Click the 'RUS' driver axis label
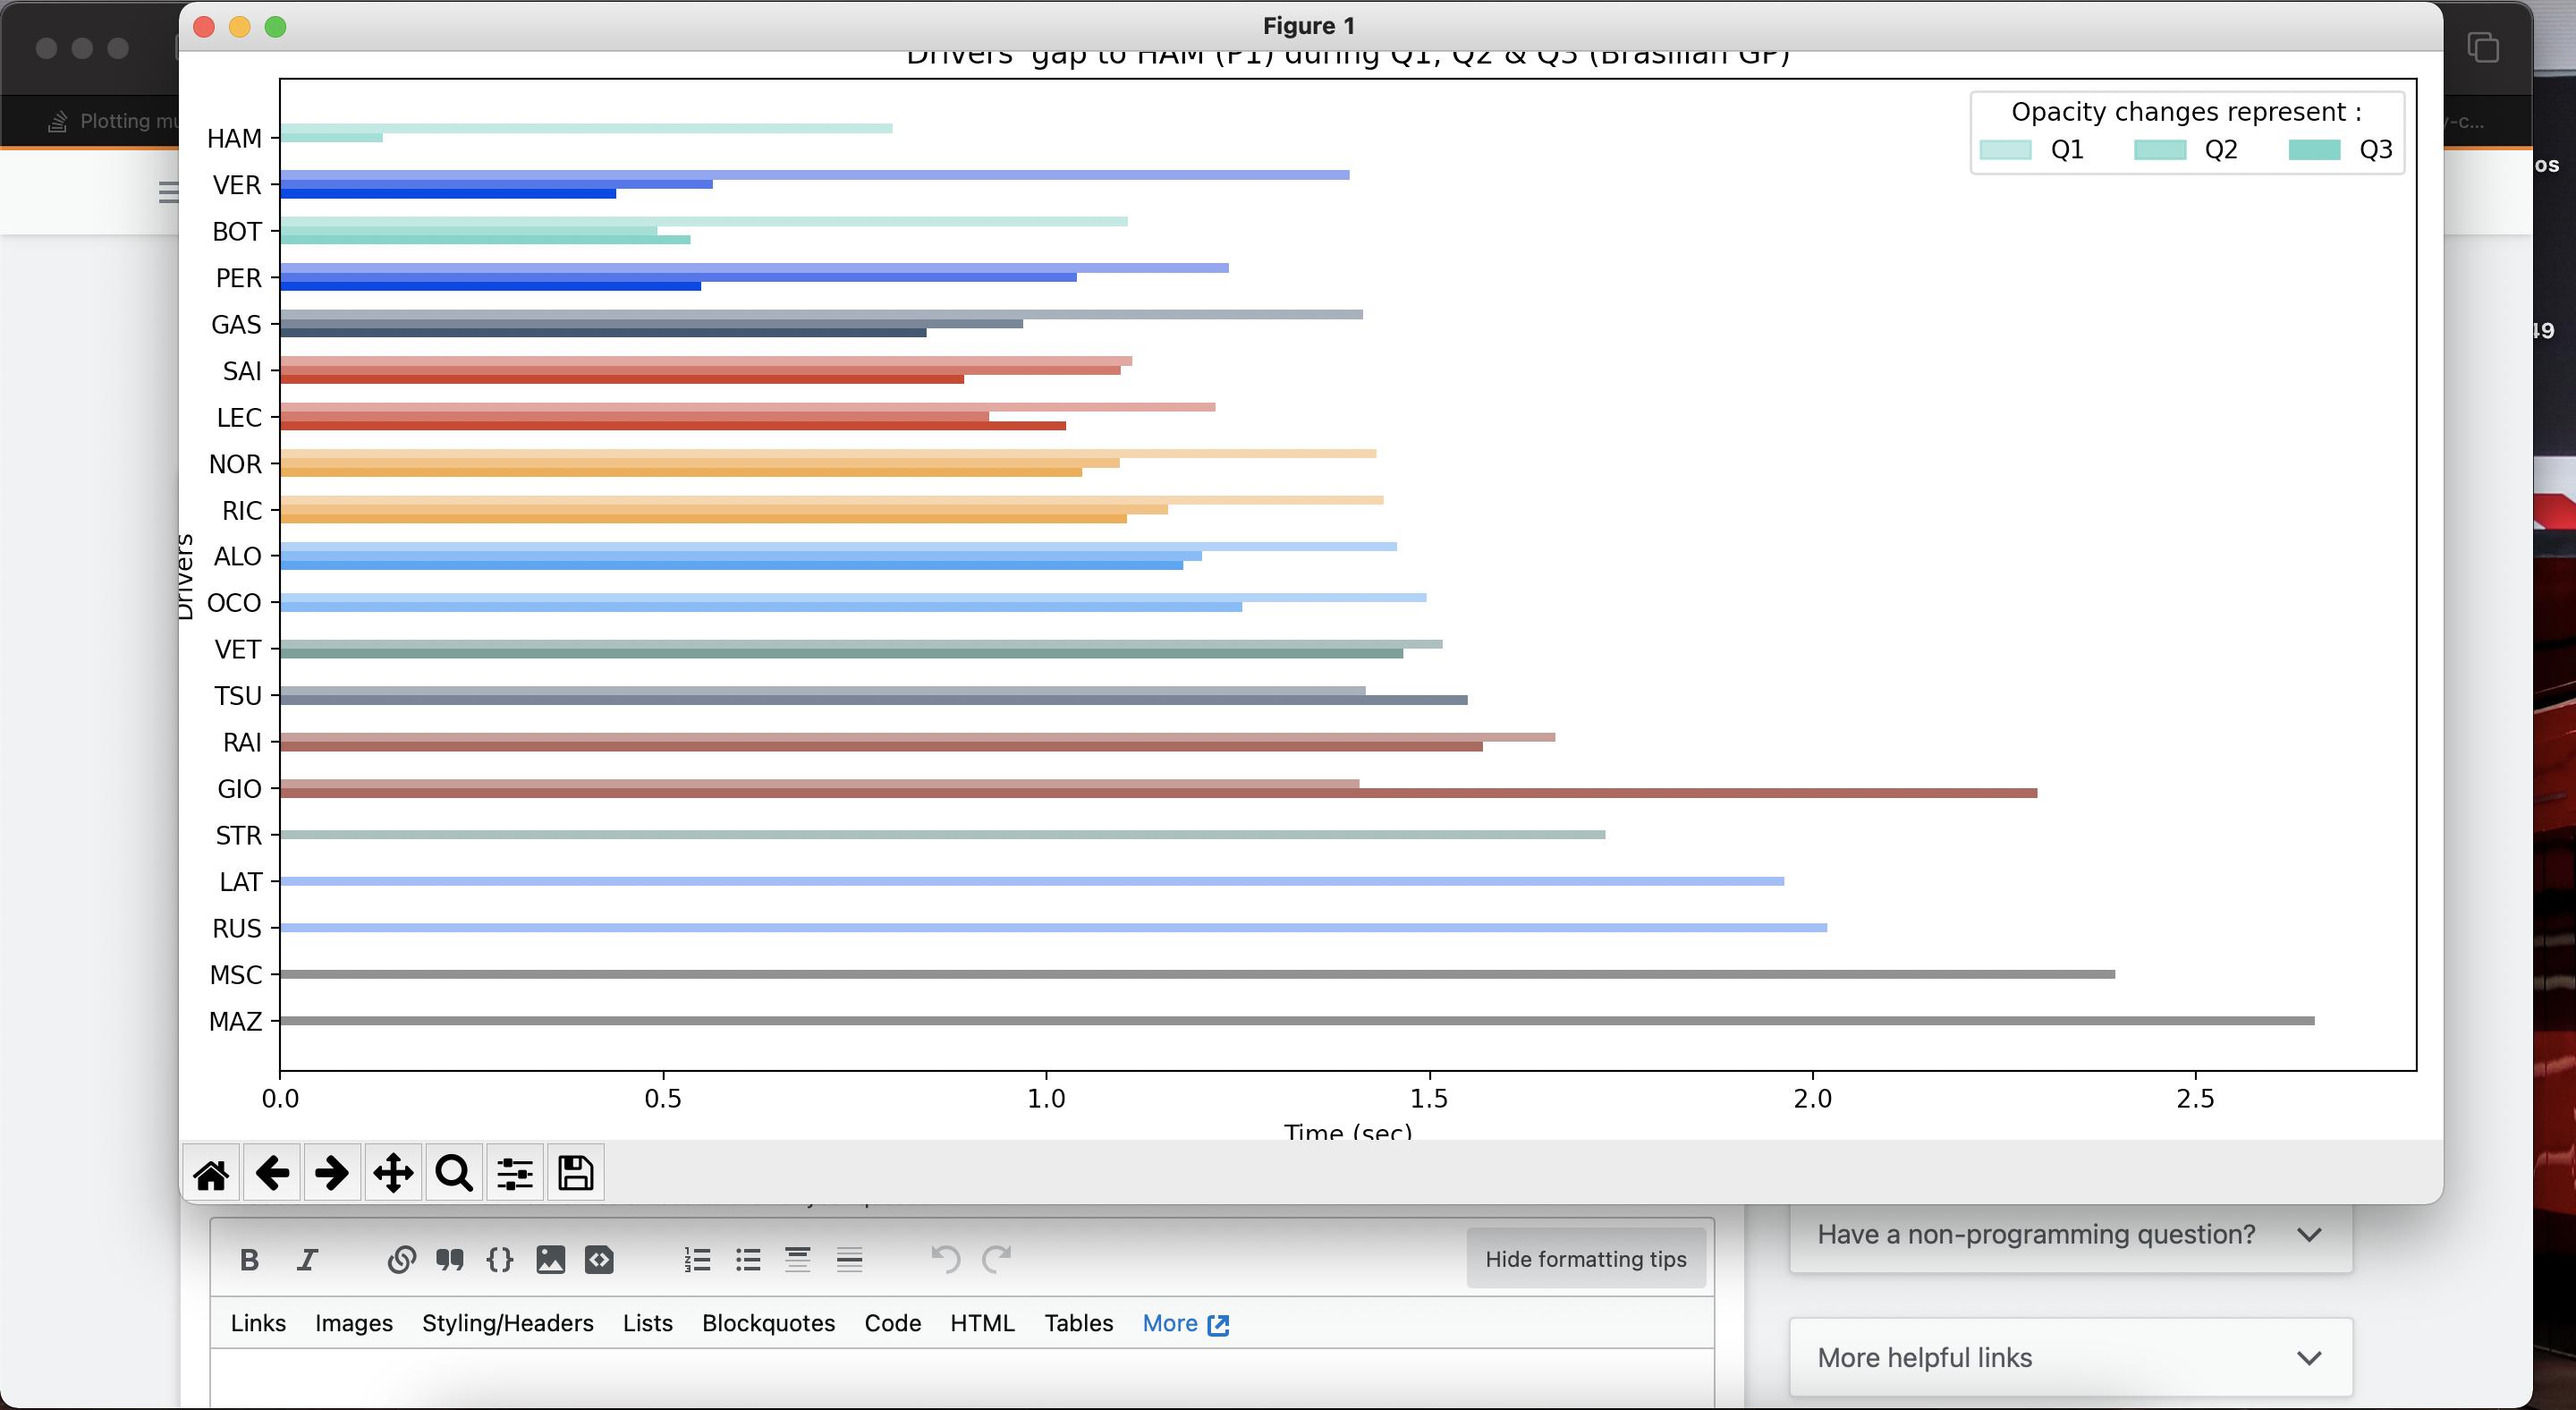This screenshot has height=1410, width=2576. [x=236, y=929]
